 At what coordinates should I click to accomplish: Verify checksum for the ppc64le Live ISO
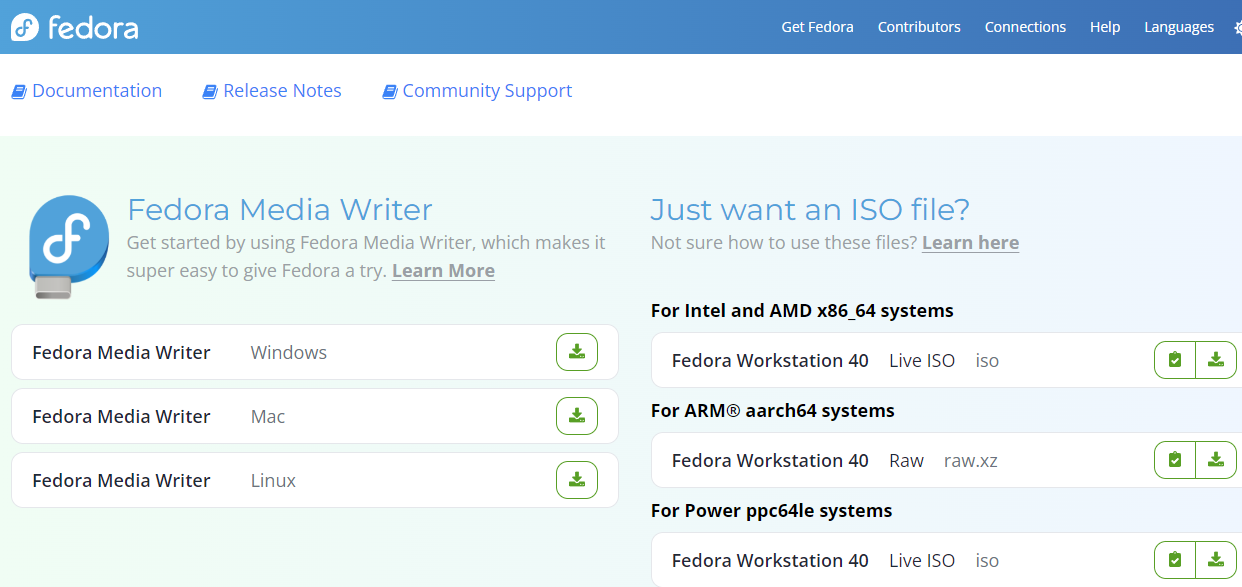coord(1174,559)
